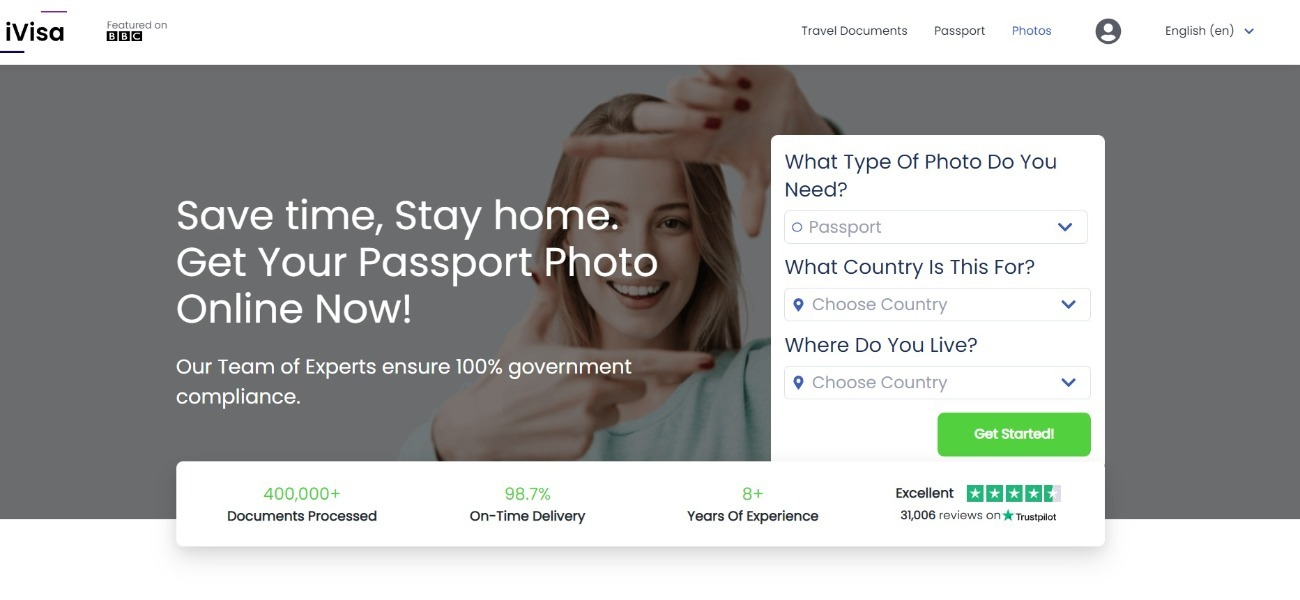Select the Photos menu item

1031,31
